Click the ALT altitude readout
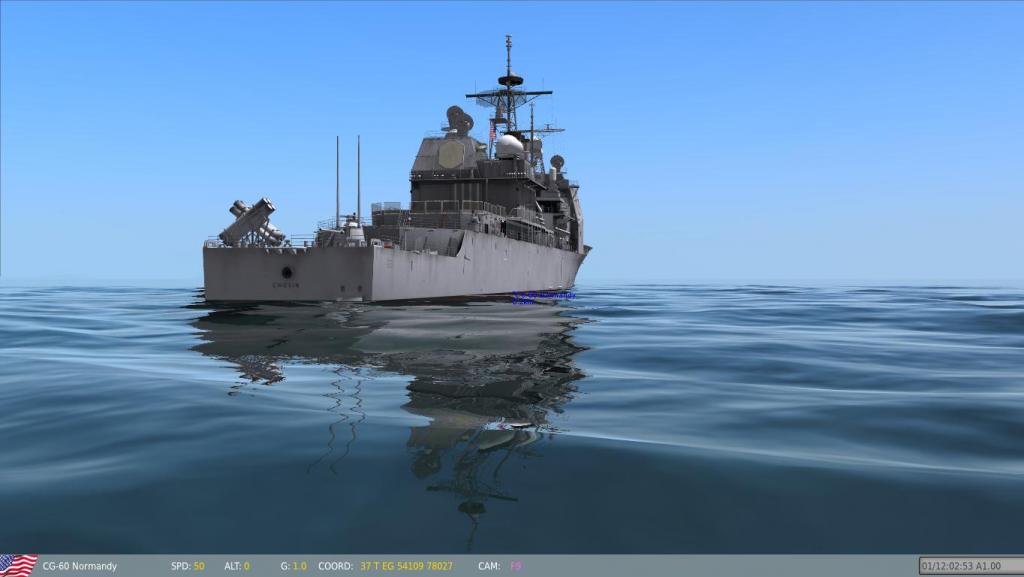 pos(237,567)
